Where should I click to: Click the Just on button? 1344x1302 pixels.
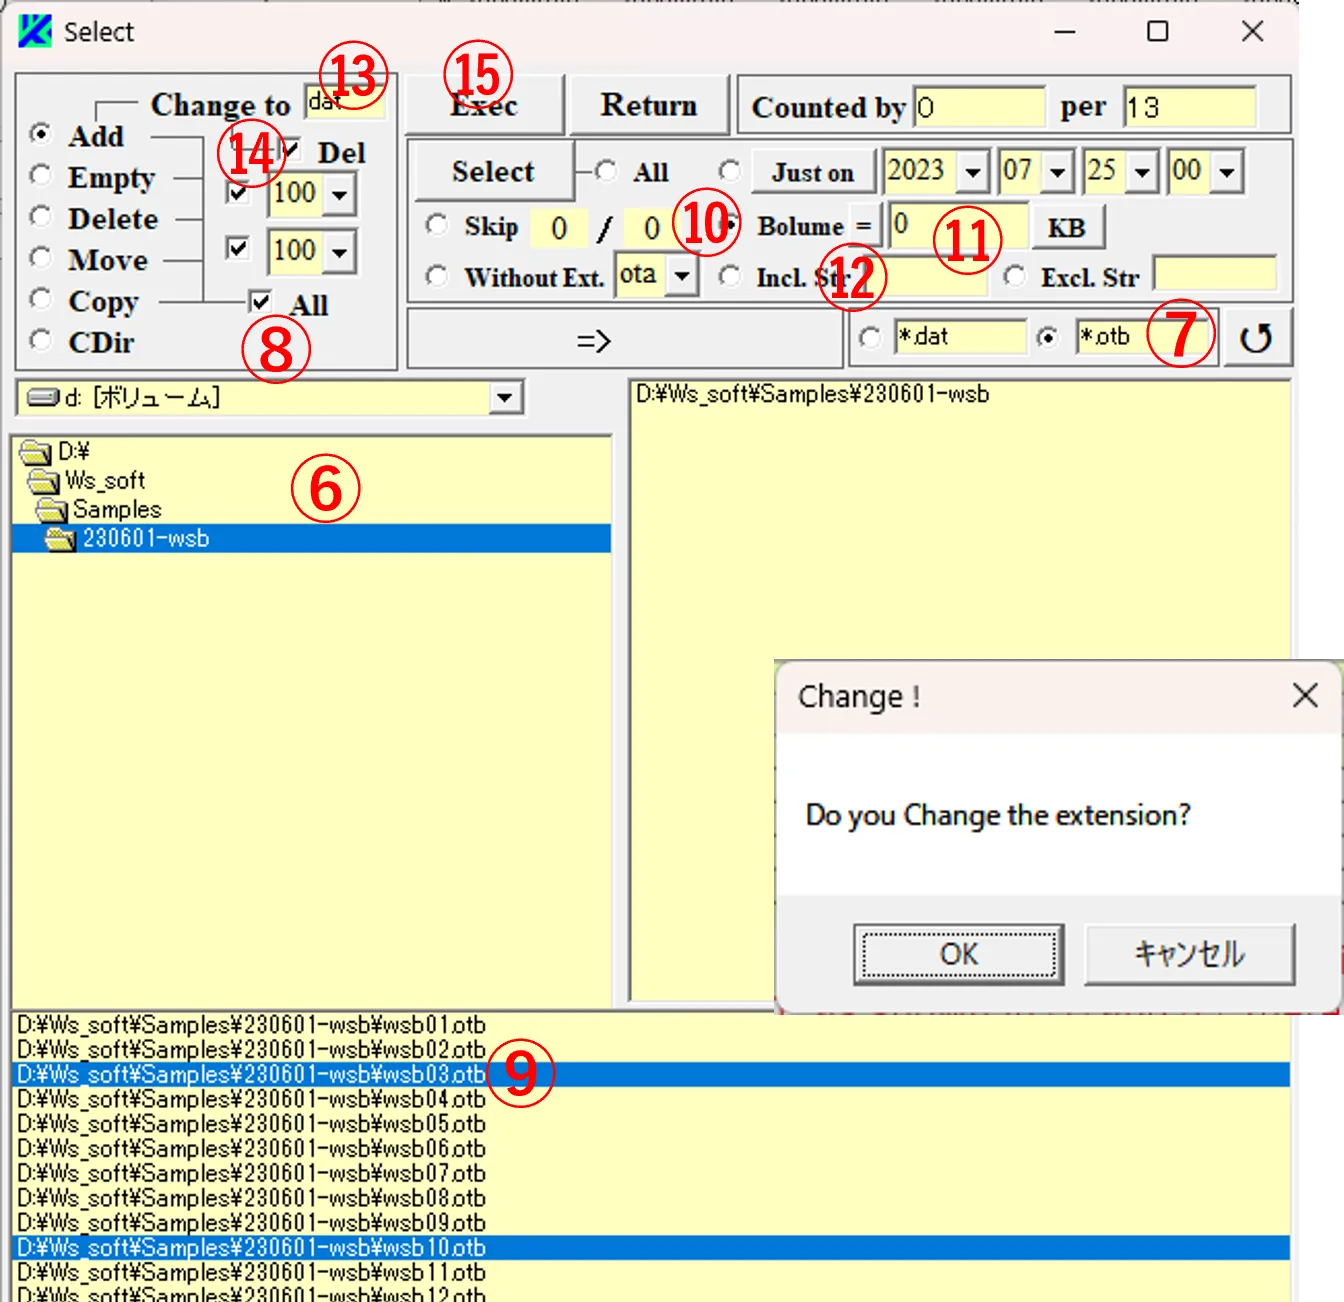[813, 172]
